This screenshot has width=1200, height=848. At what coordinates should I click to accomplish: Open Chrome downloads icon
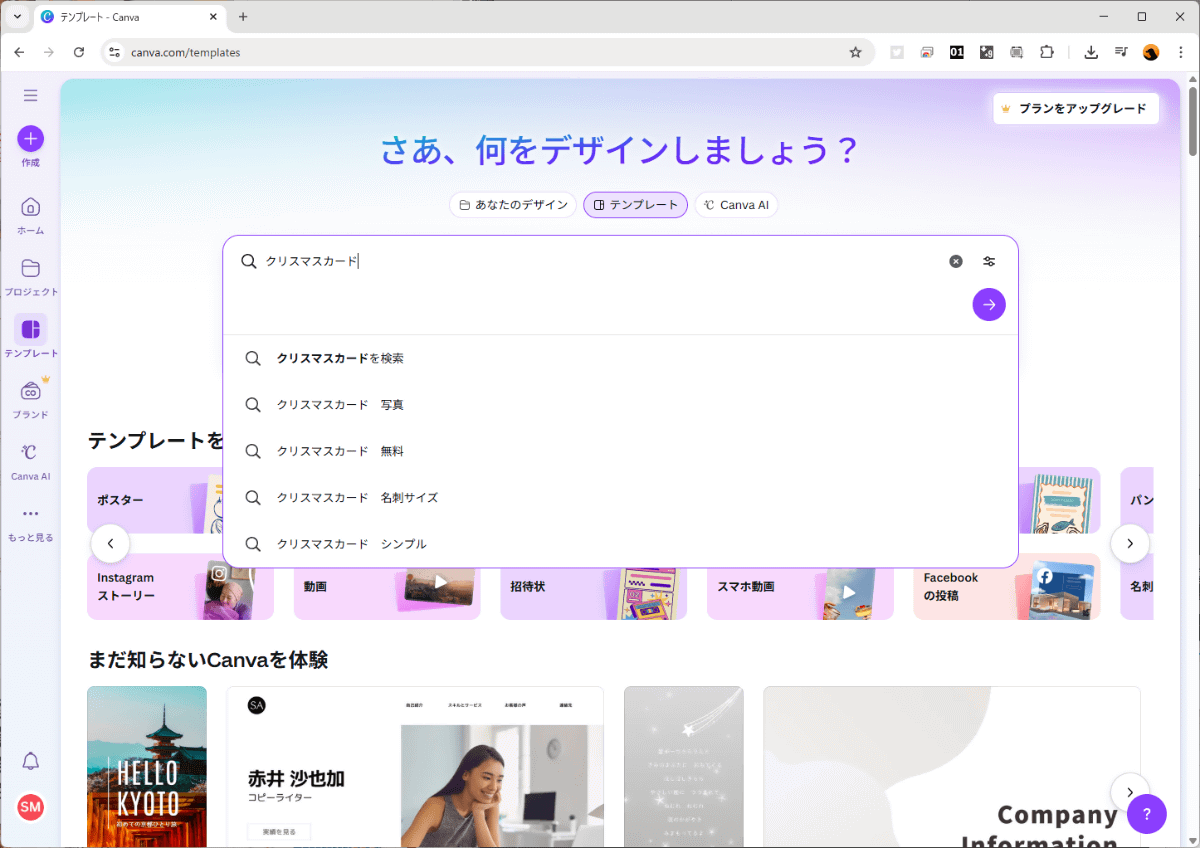click(1091, 52)
